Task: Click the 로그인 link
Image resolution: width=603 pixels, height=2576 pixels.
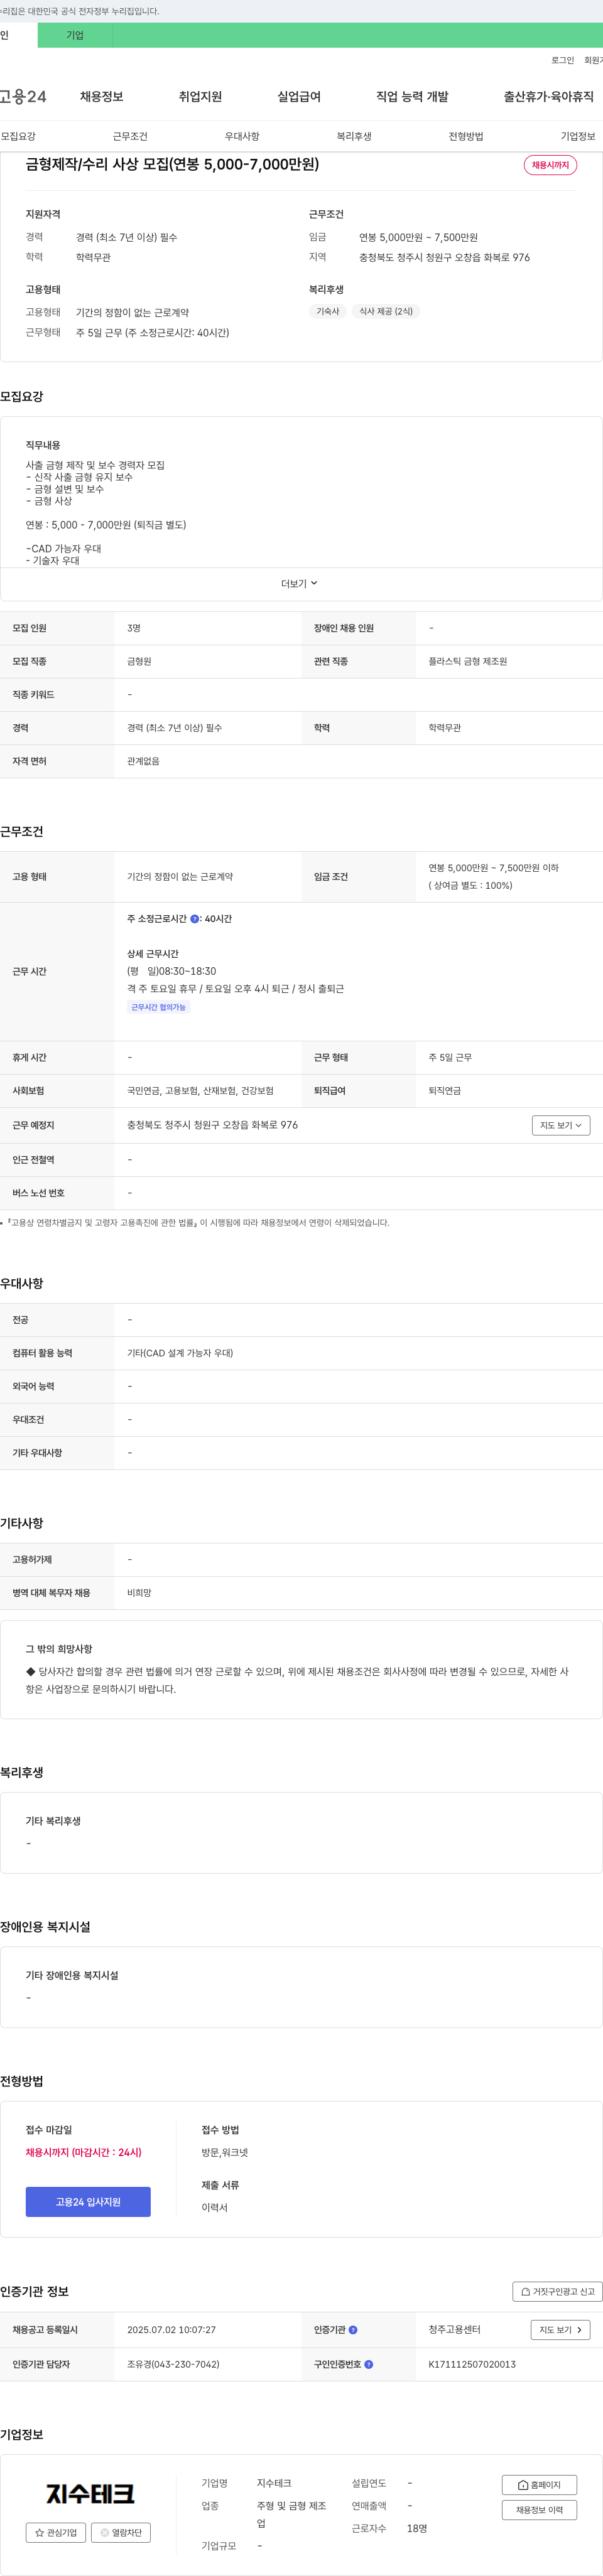Action: [x=563, y=60]
